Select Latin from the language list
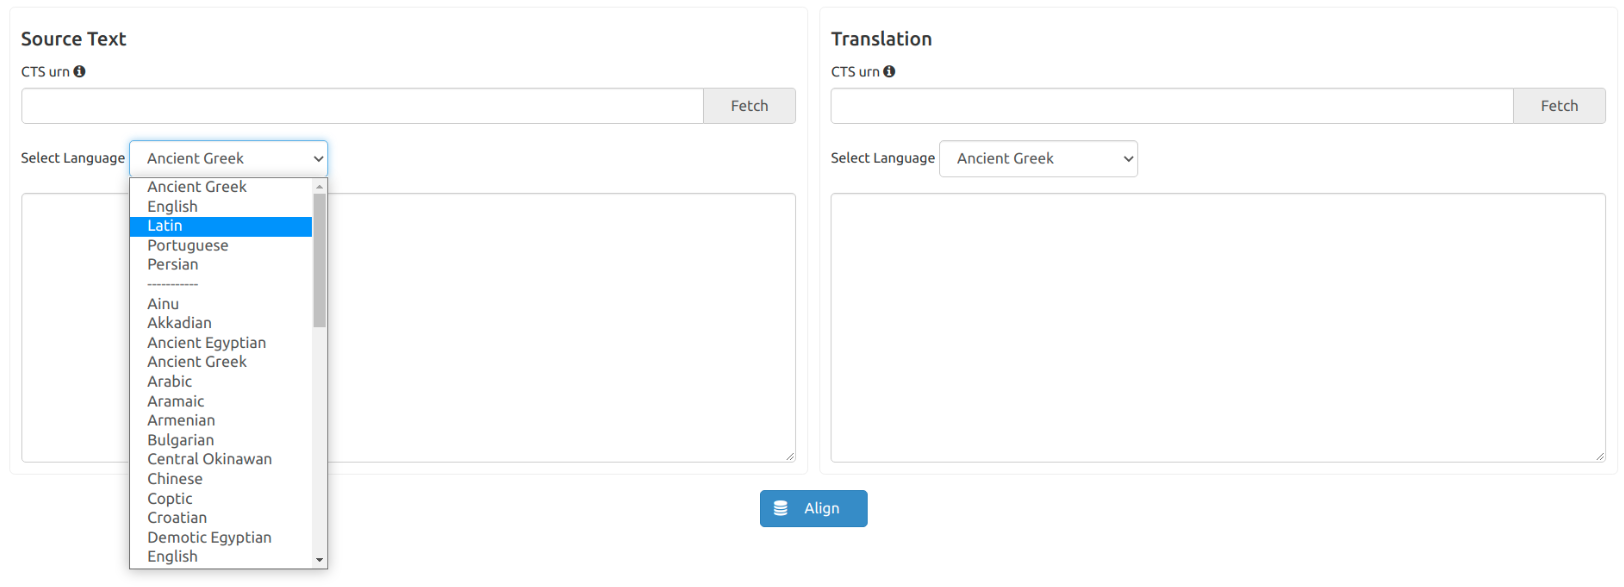Image resolution: width=1624 pixels, height=587 pixels. click(165, 226)
